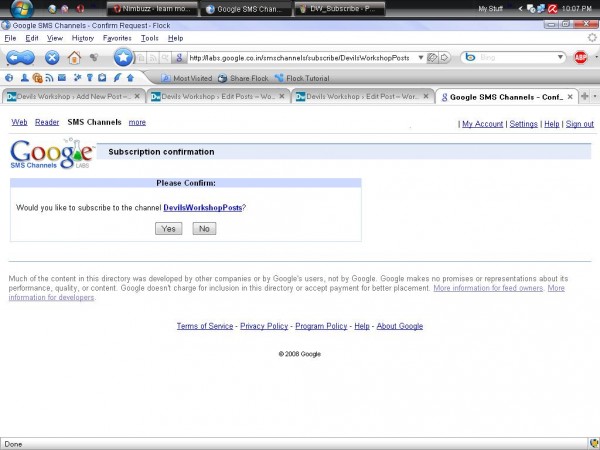Switch to Devils Workshop Edit Posts tab
This screenshot has width=600, height=450.
[218, 96]
